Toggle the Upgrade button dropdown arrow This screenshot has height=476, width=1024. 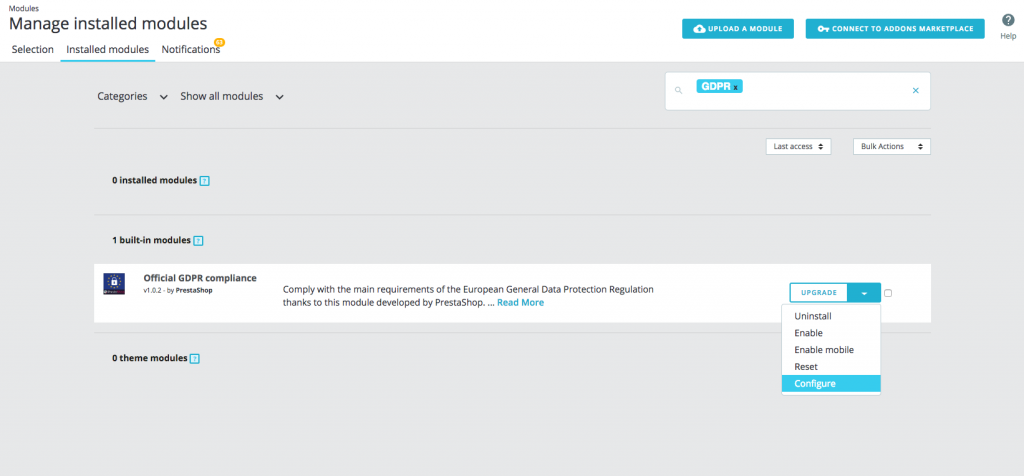click(864, 293)
